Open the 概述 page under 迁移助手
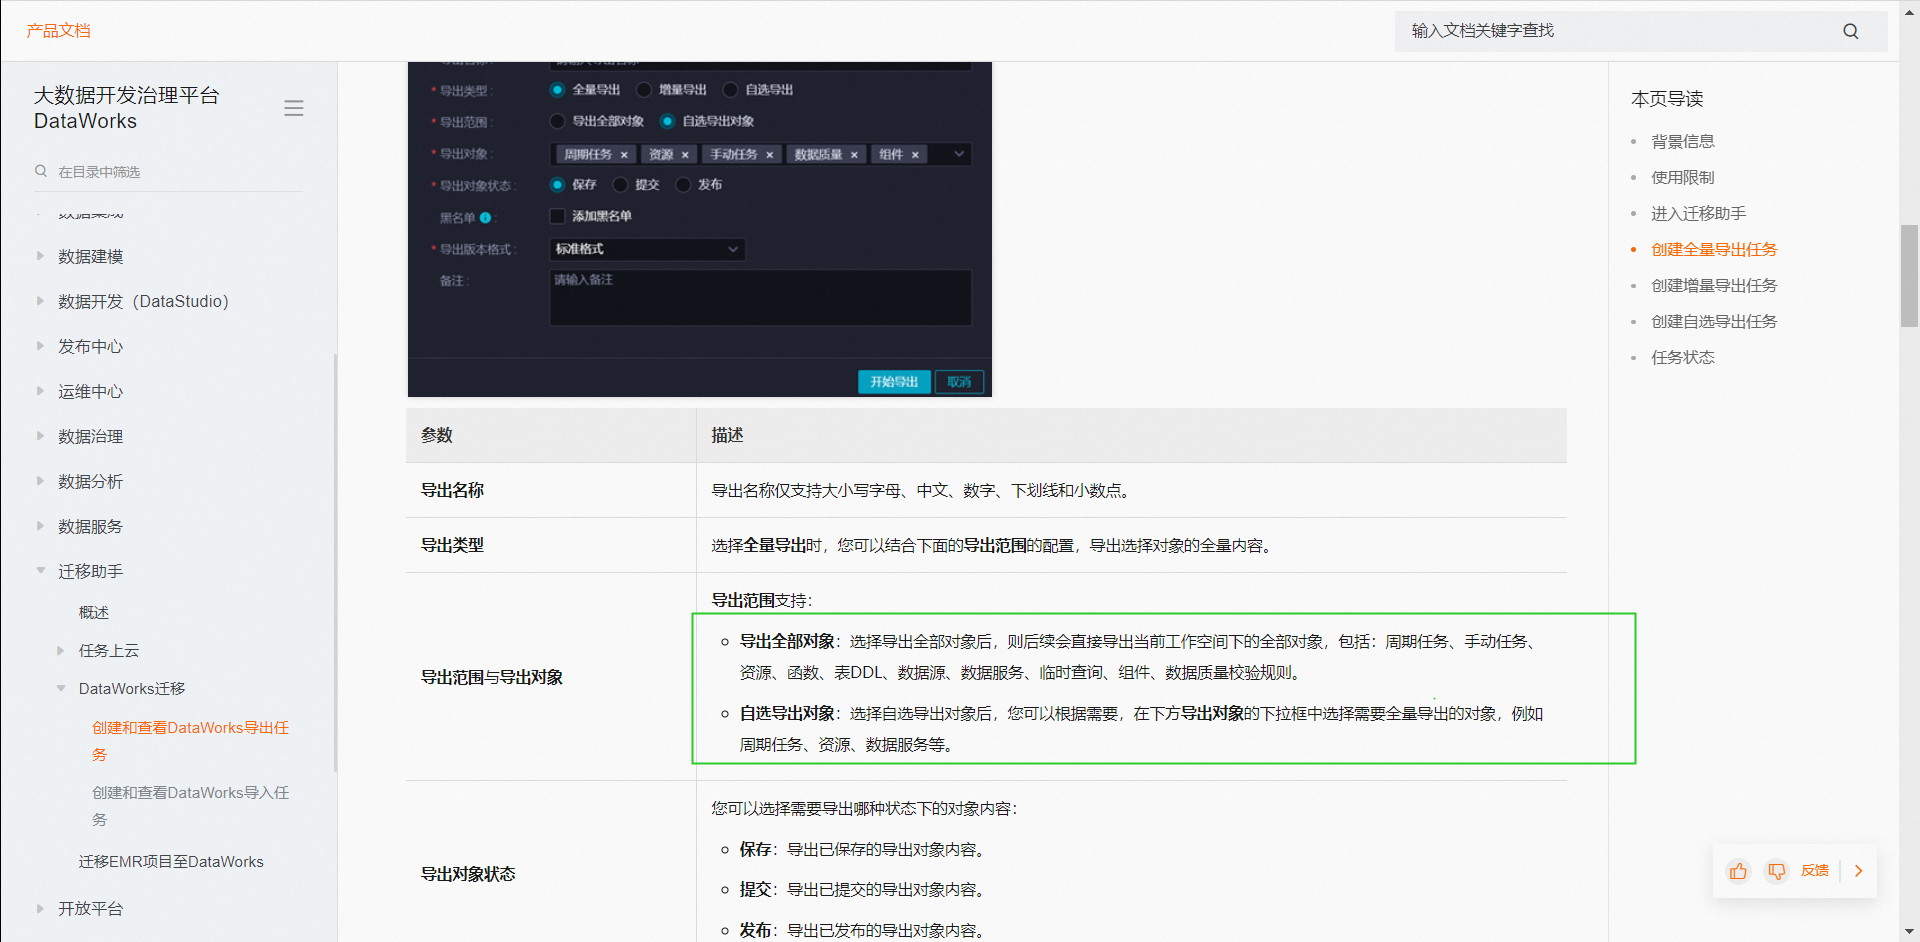Screen dimensions: 1920x942 (x=94, y=612)
